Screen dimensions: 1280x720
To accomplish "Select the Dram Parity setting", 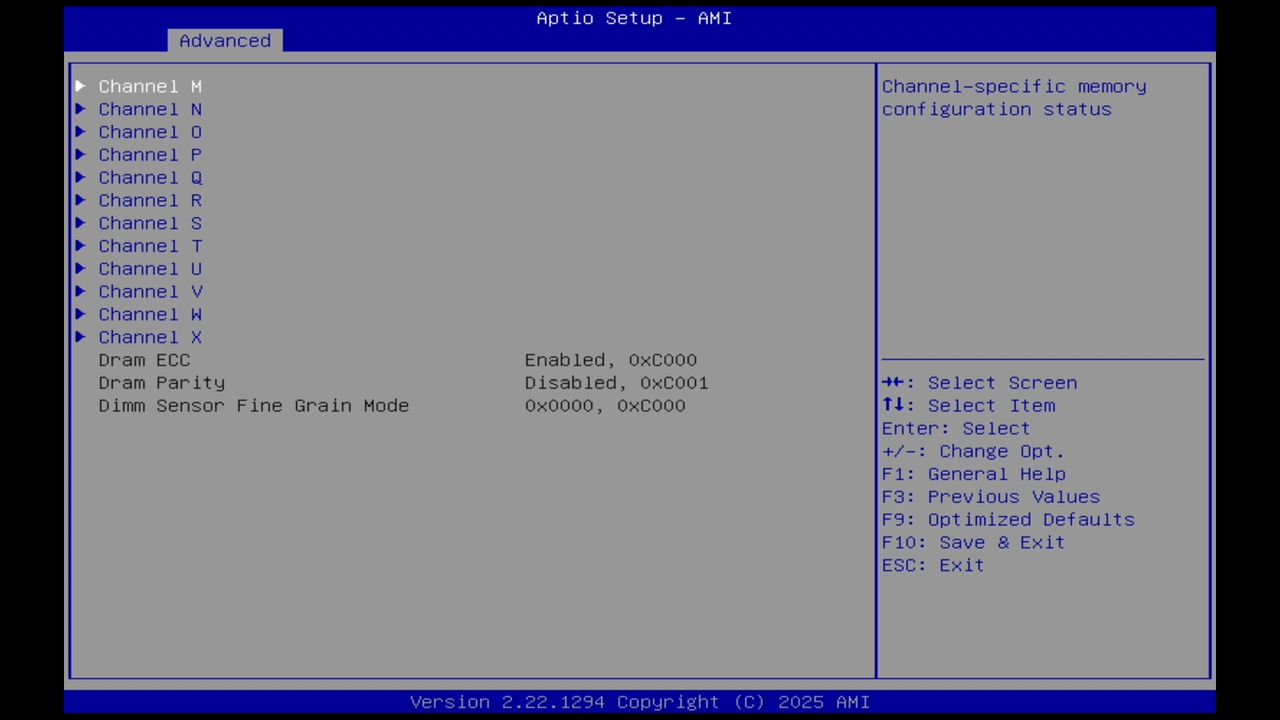I will [161, 383].
